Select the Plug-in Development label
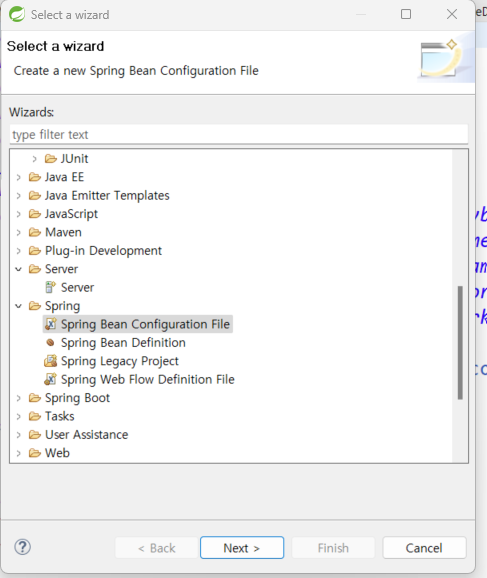 [104, 251]
